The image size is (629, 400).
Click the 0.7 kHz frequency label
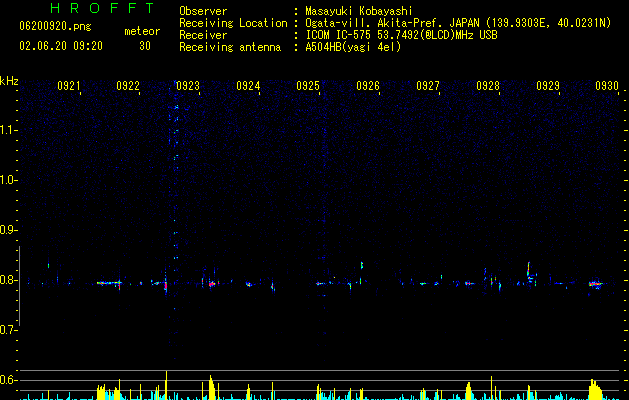pyautogui.click(x=8, y=330)
